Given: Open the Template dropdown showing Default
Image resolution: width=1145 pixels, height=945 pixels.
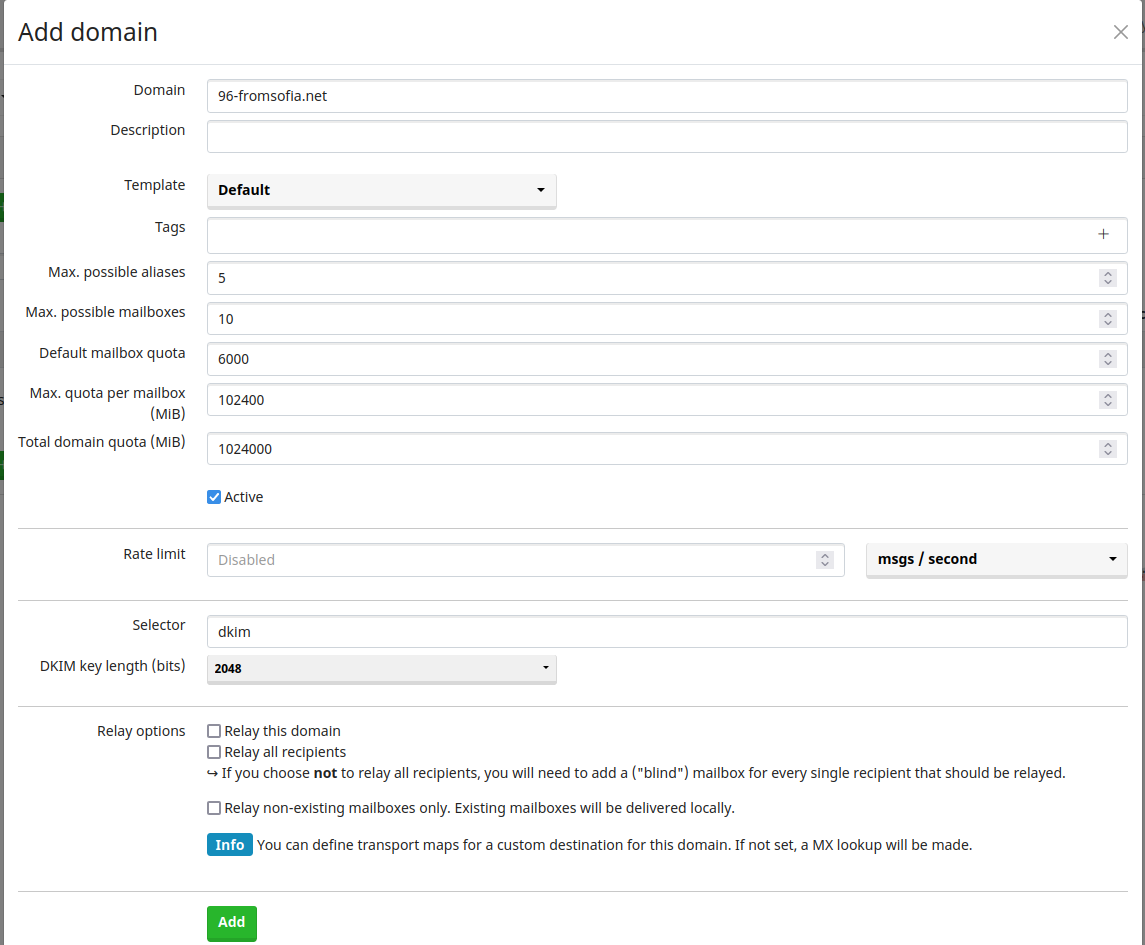Looking at the screenshot, I should [x=381, y=190].
